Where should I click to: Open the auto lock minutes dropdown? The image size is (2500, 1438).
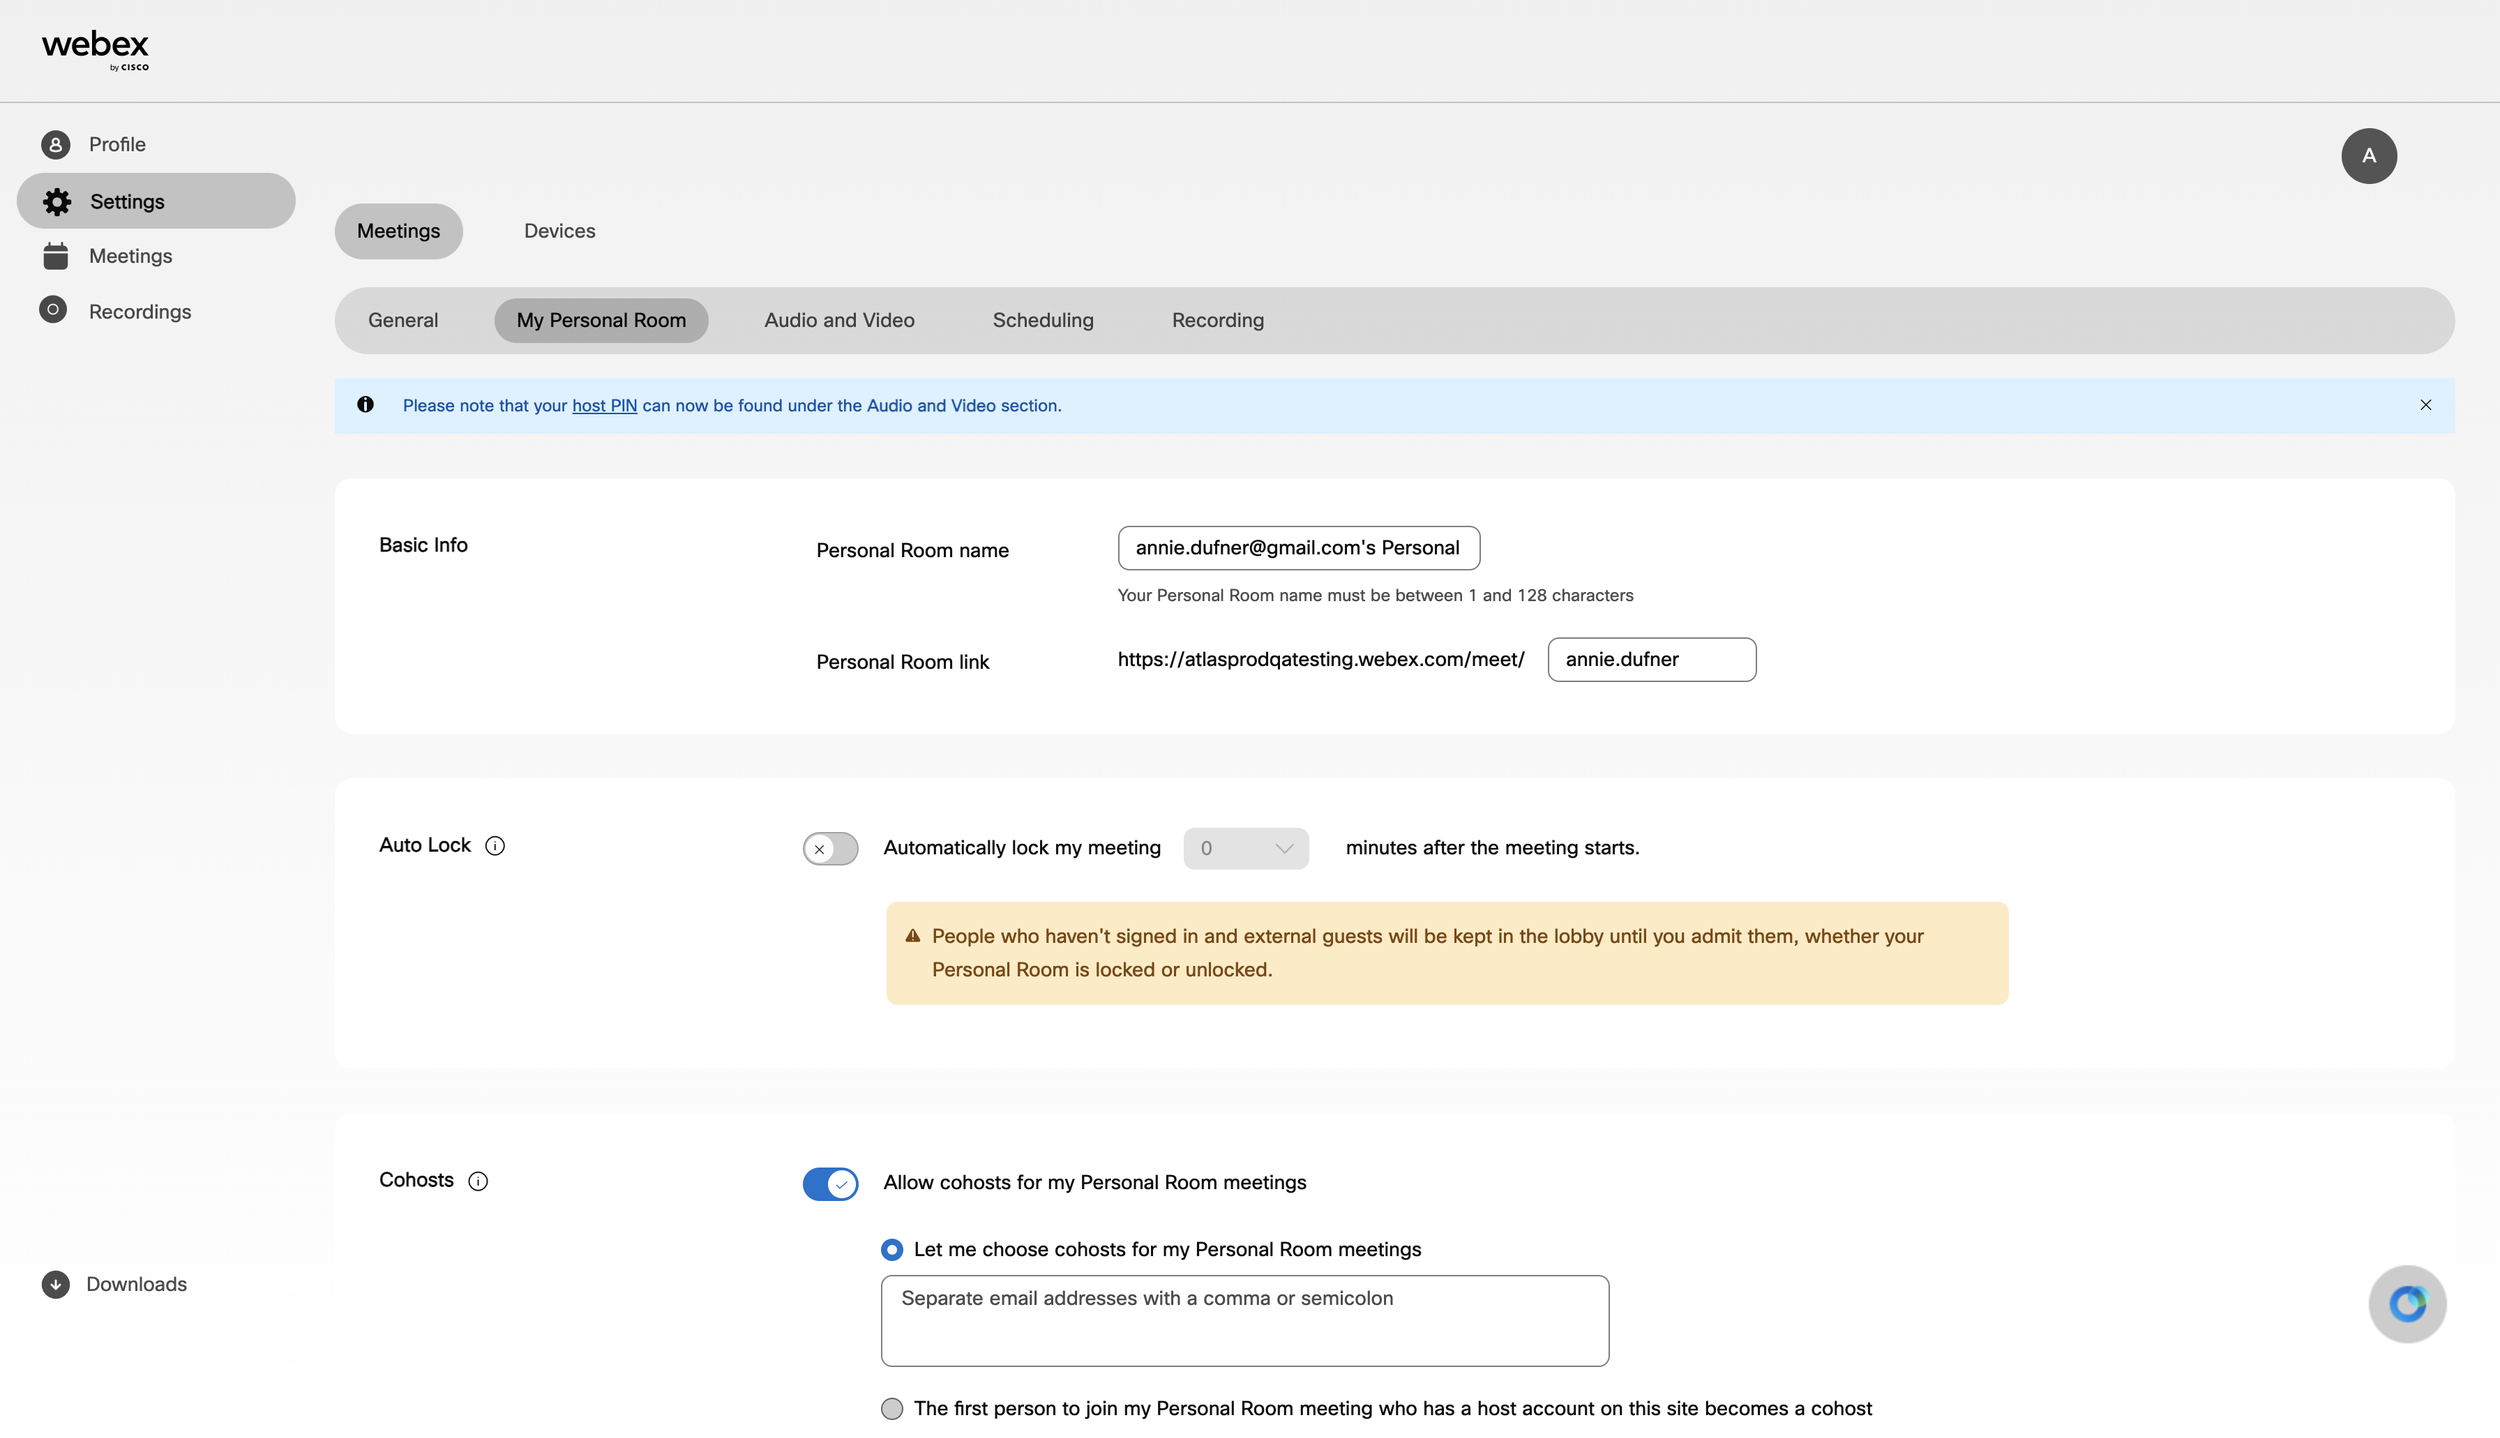1246,849
